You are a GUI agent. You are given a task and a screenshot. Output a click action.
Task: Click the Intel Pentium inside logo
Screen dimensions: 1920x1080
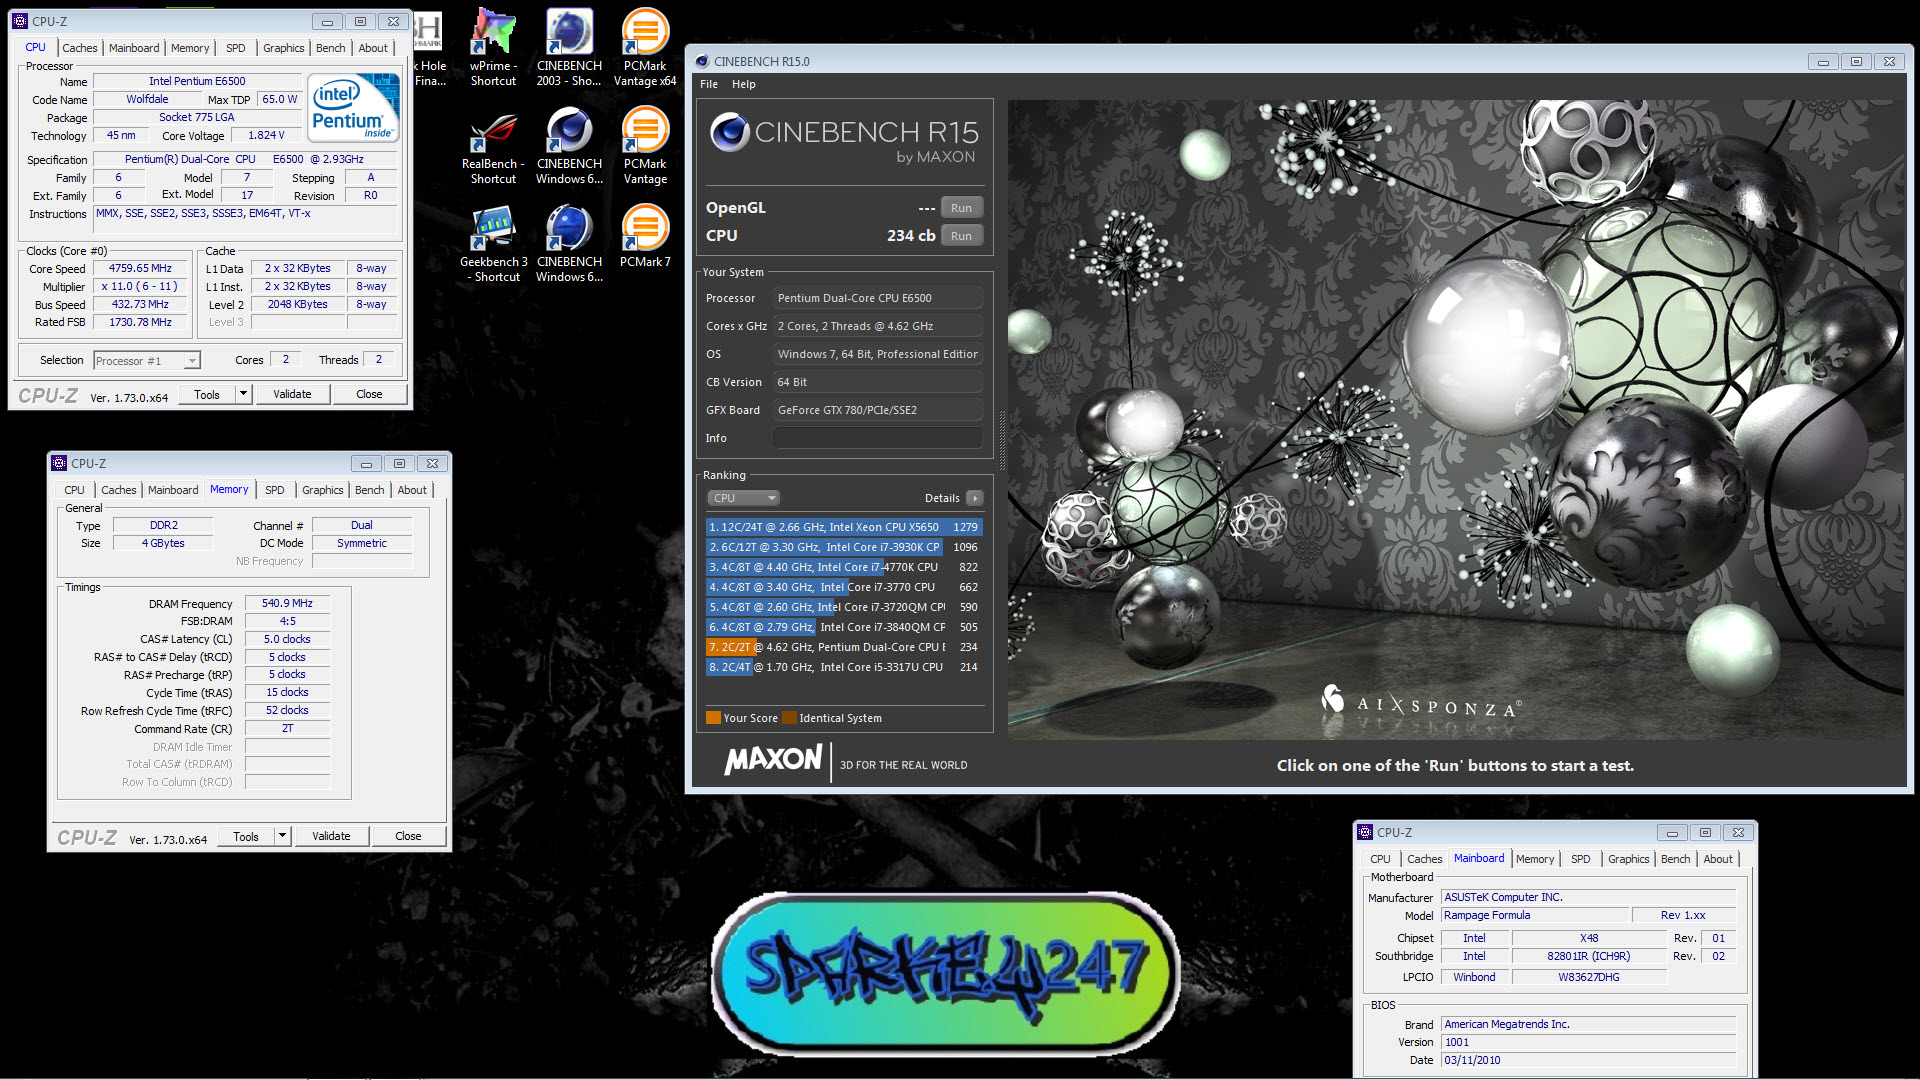tap(354, 108)
